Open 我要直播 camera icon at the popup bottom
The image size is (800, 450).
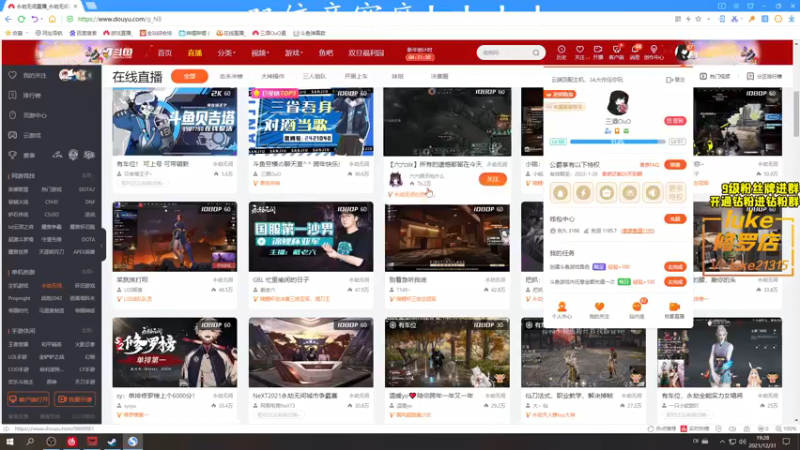(674, 310)
